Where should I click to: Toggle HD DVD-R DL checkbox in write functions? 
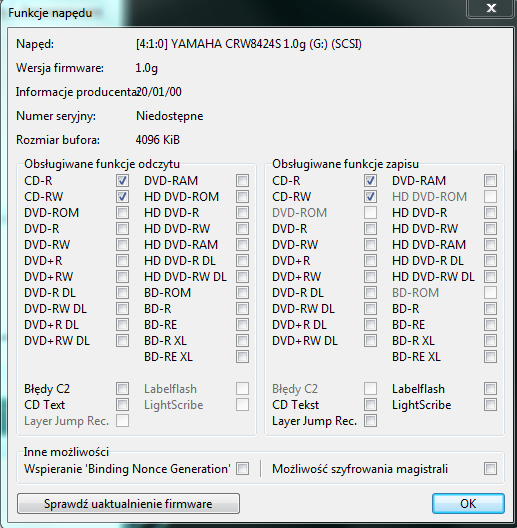click(x=490, y=260)
